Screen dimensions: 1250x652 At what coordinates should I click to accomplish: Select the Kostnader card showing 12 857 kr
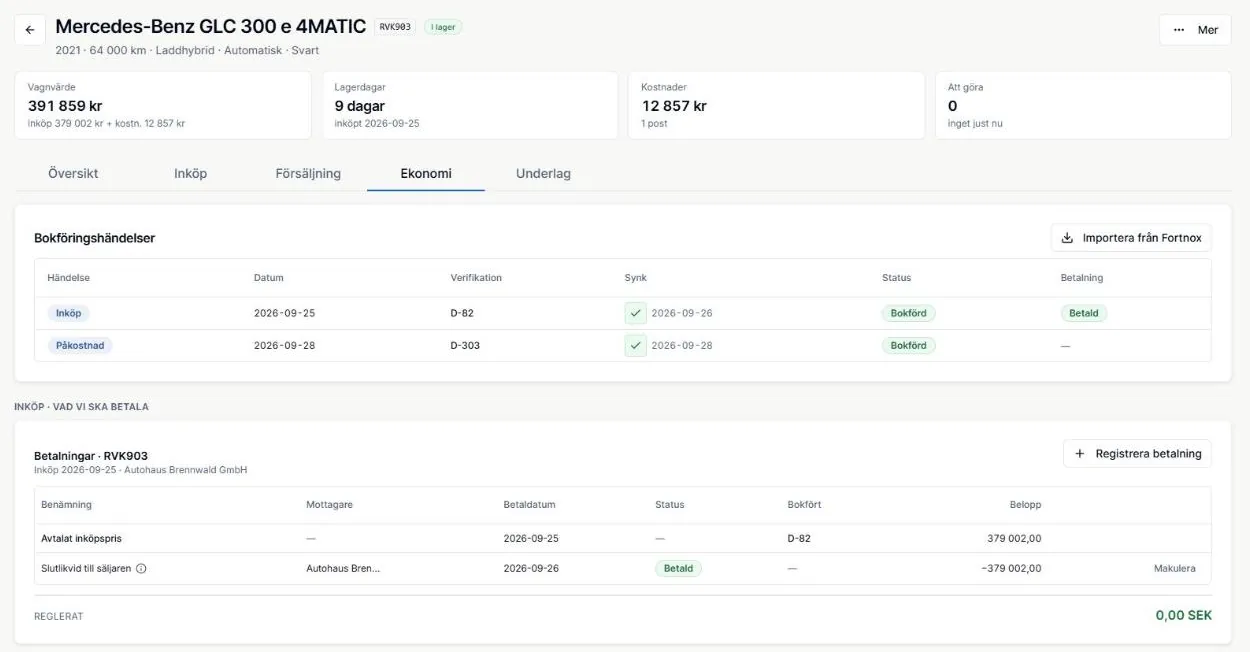point(776,105)
